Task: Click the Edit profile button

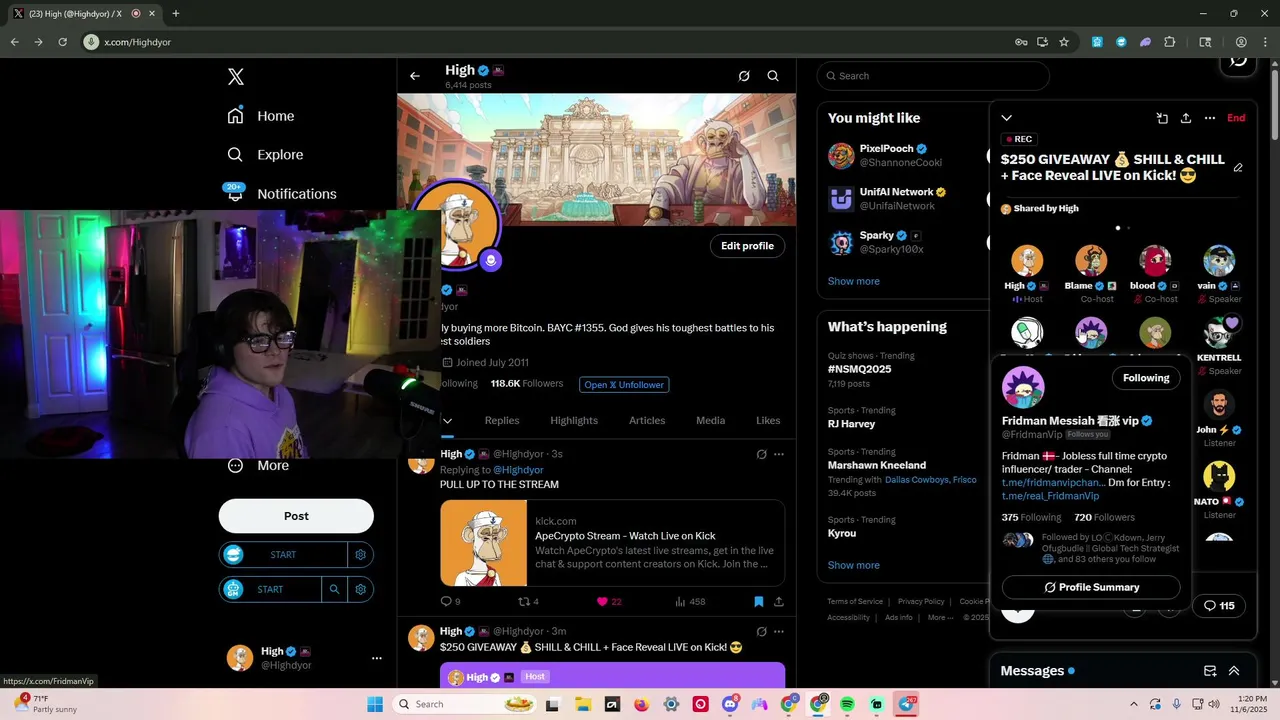Action: point(748,246)
